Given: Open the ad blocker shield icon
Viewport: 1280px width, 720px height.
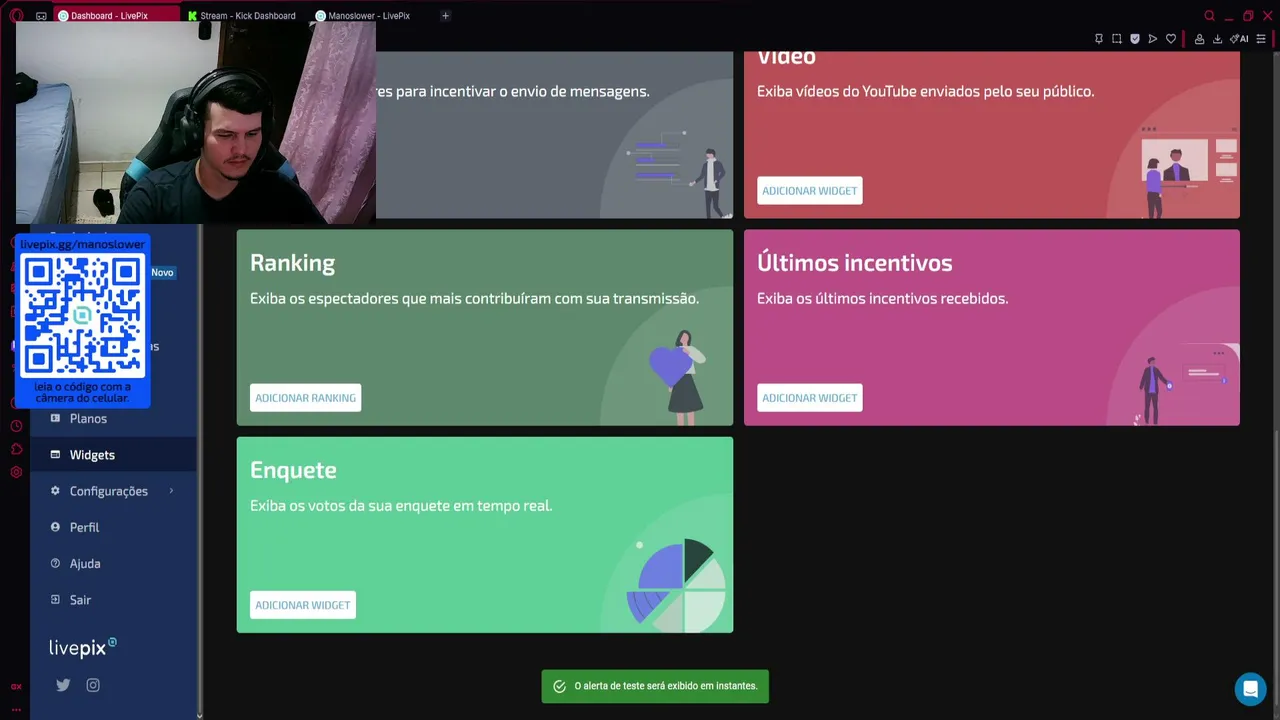Looking at the screenshot, I should (x=1135, y=39).
